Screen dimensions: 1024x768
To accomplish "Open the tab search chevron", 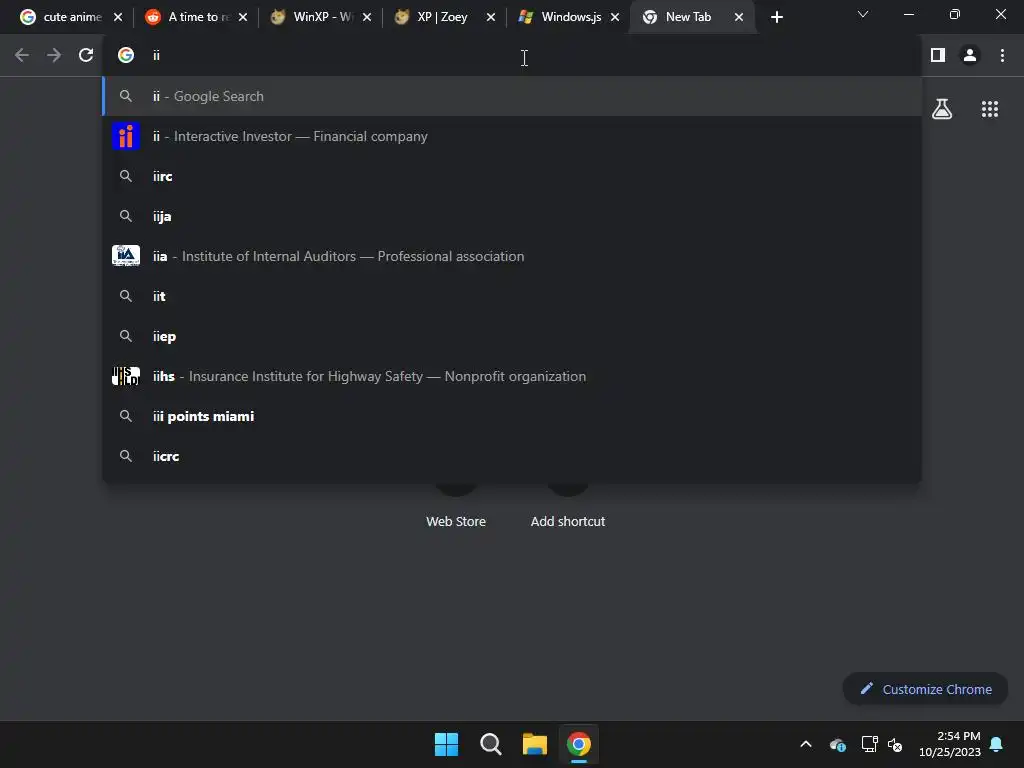I will (x=863, y=14).
